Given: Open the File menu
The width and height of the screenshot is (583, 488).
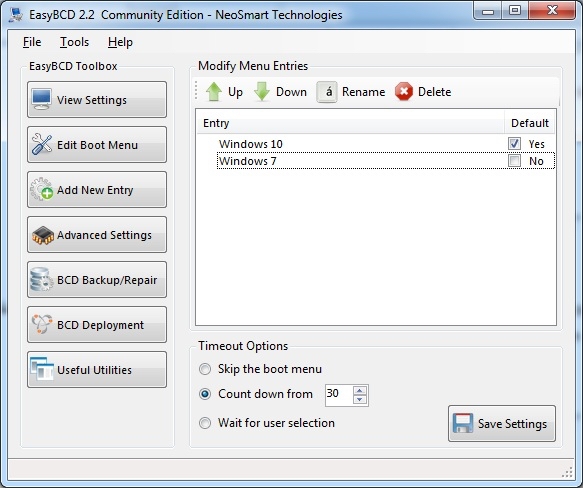Looking at the screenshot, I should coord(32,42).
